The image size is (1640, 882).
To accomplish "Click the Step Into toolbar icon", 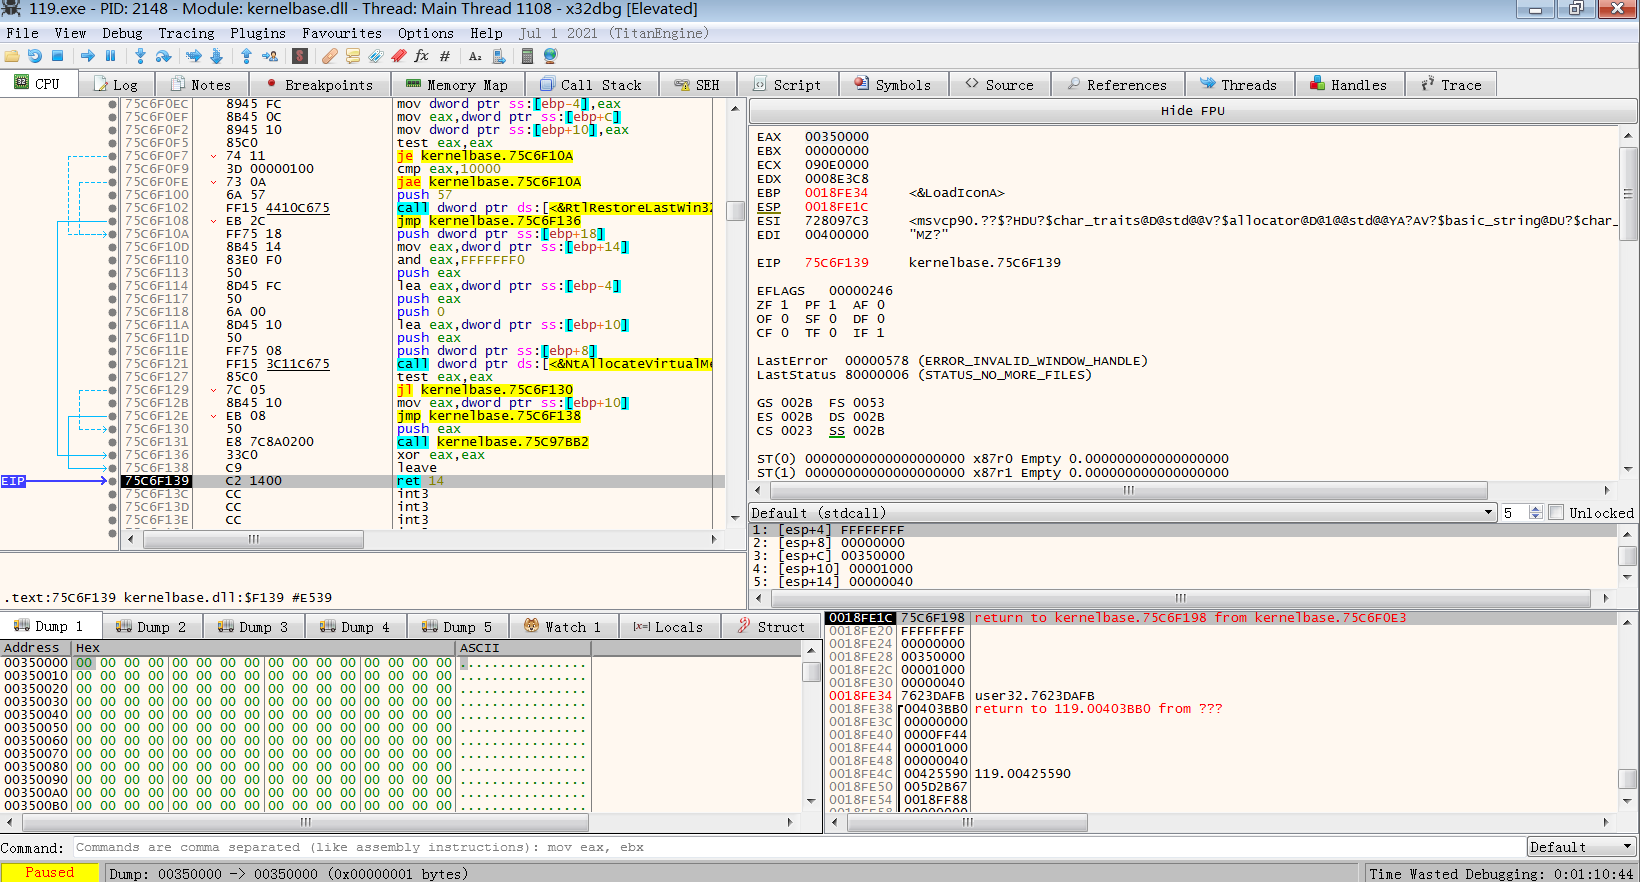I will click(x=140, y=56).
